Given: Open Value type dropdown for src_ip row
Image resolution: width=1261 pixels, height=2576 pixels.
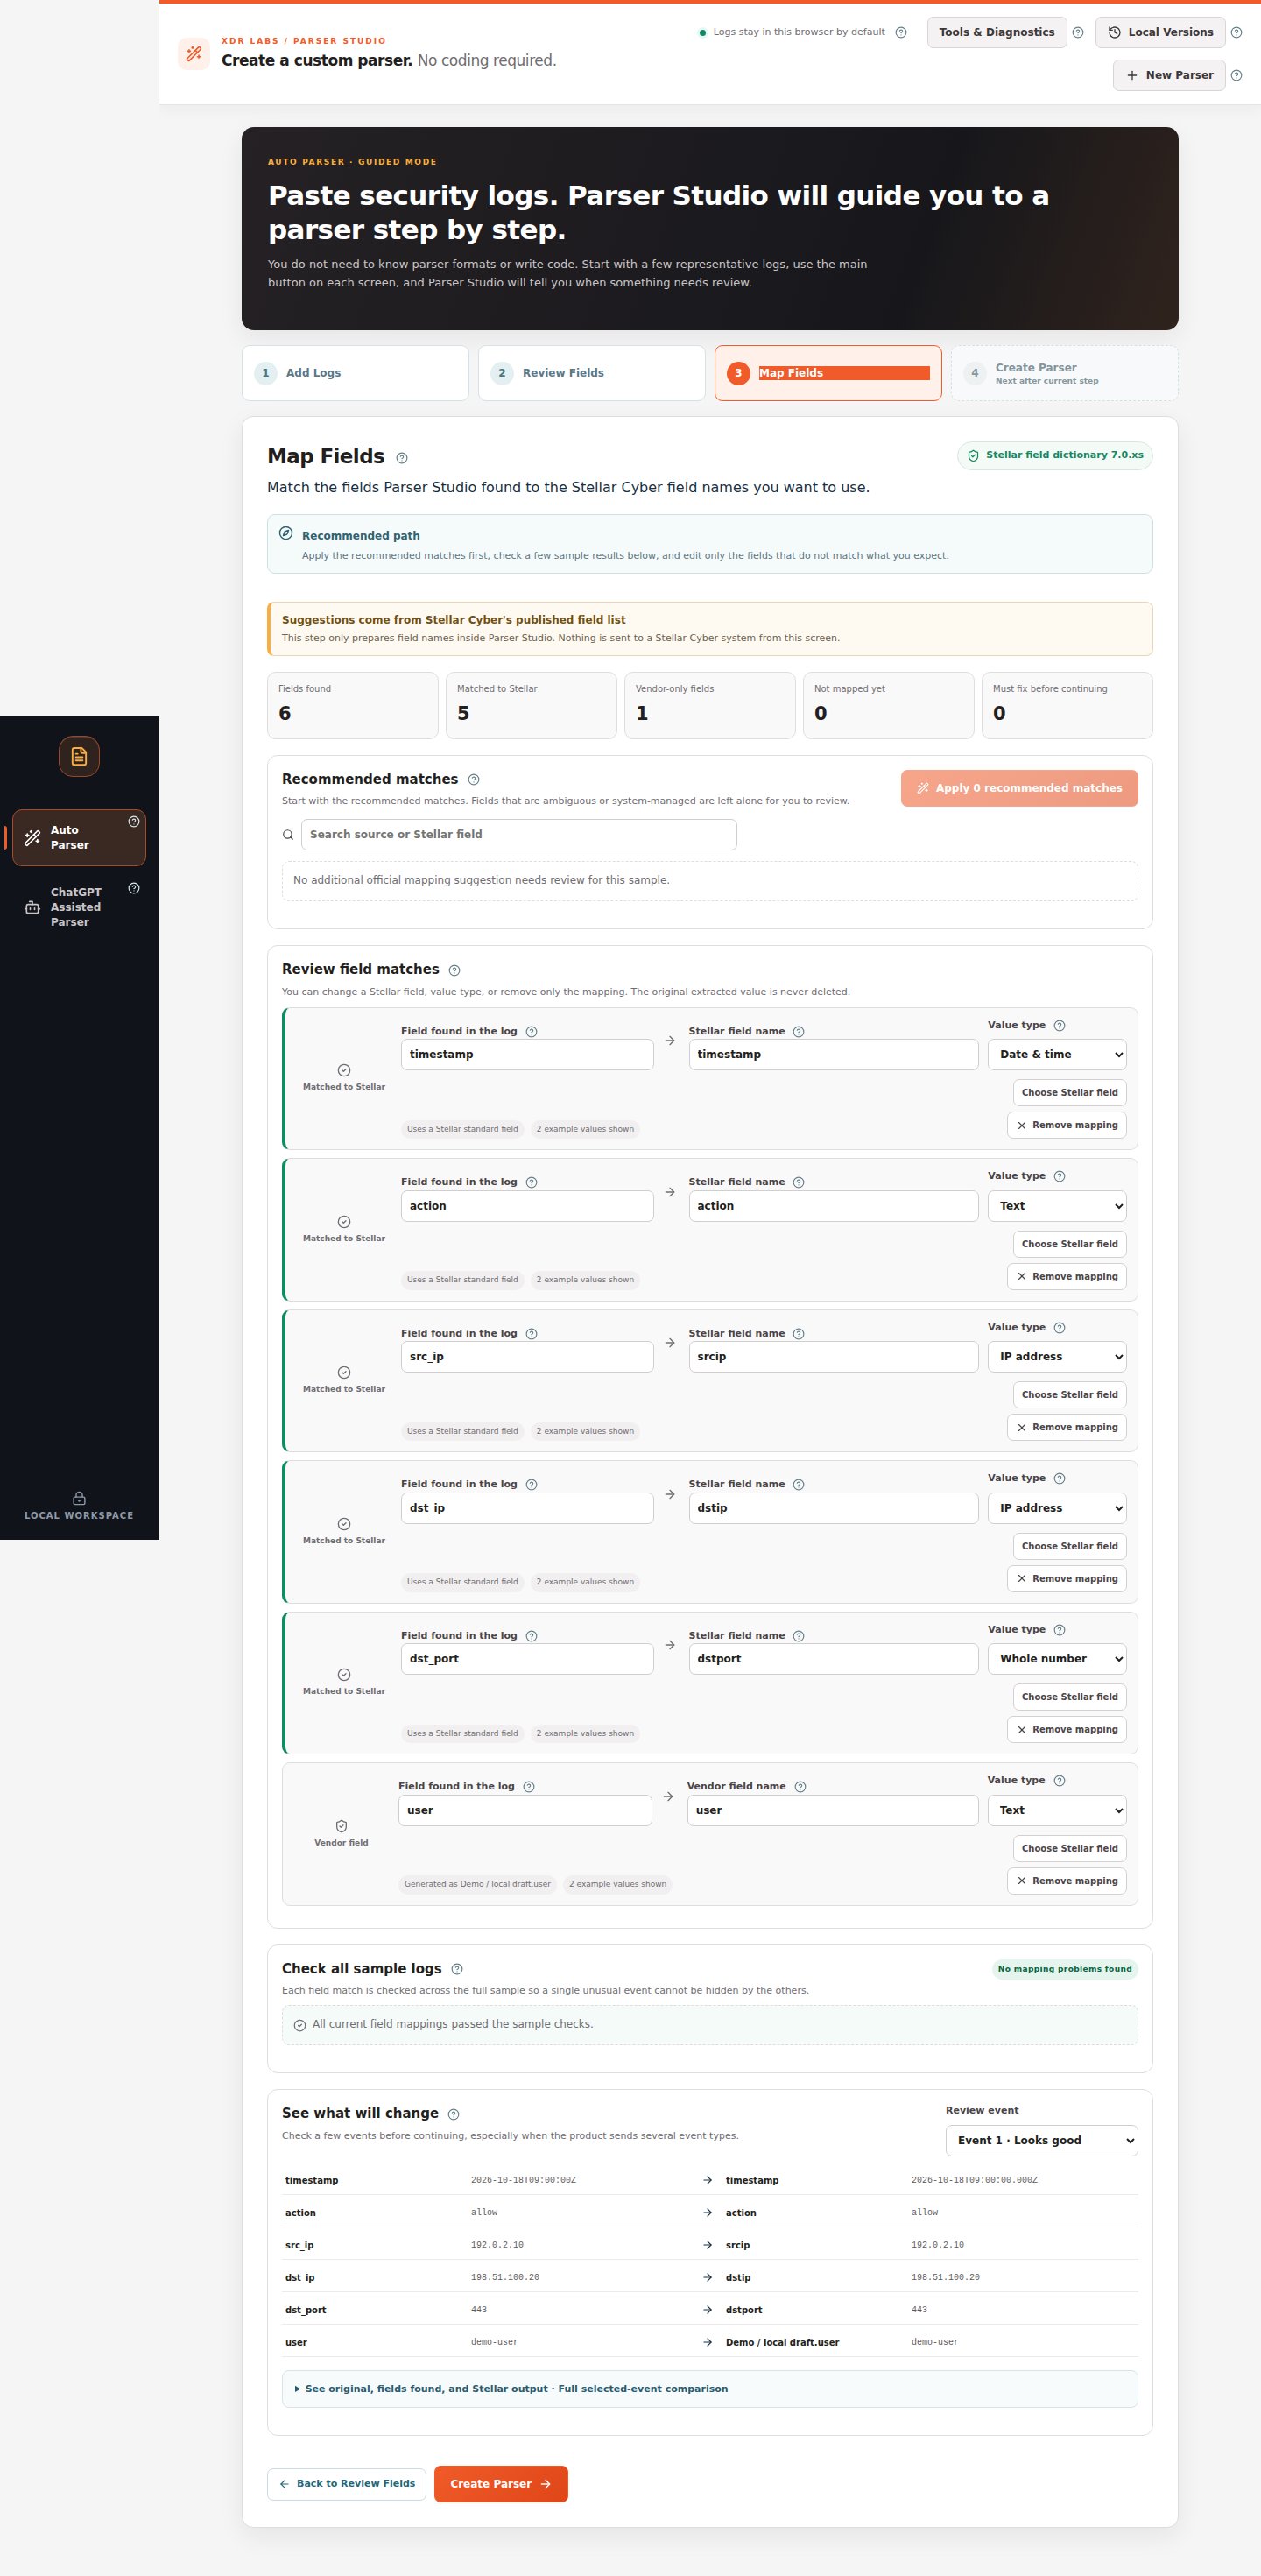Looking at the screenshot, I should [1057, 1357].
